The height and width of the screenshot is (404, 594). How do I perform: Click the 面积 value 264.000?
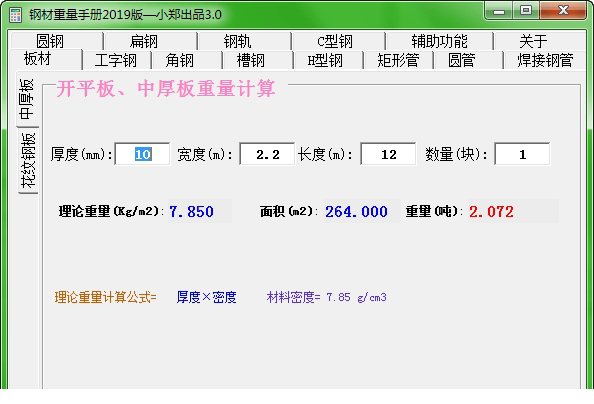point(356,211)
